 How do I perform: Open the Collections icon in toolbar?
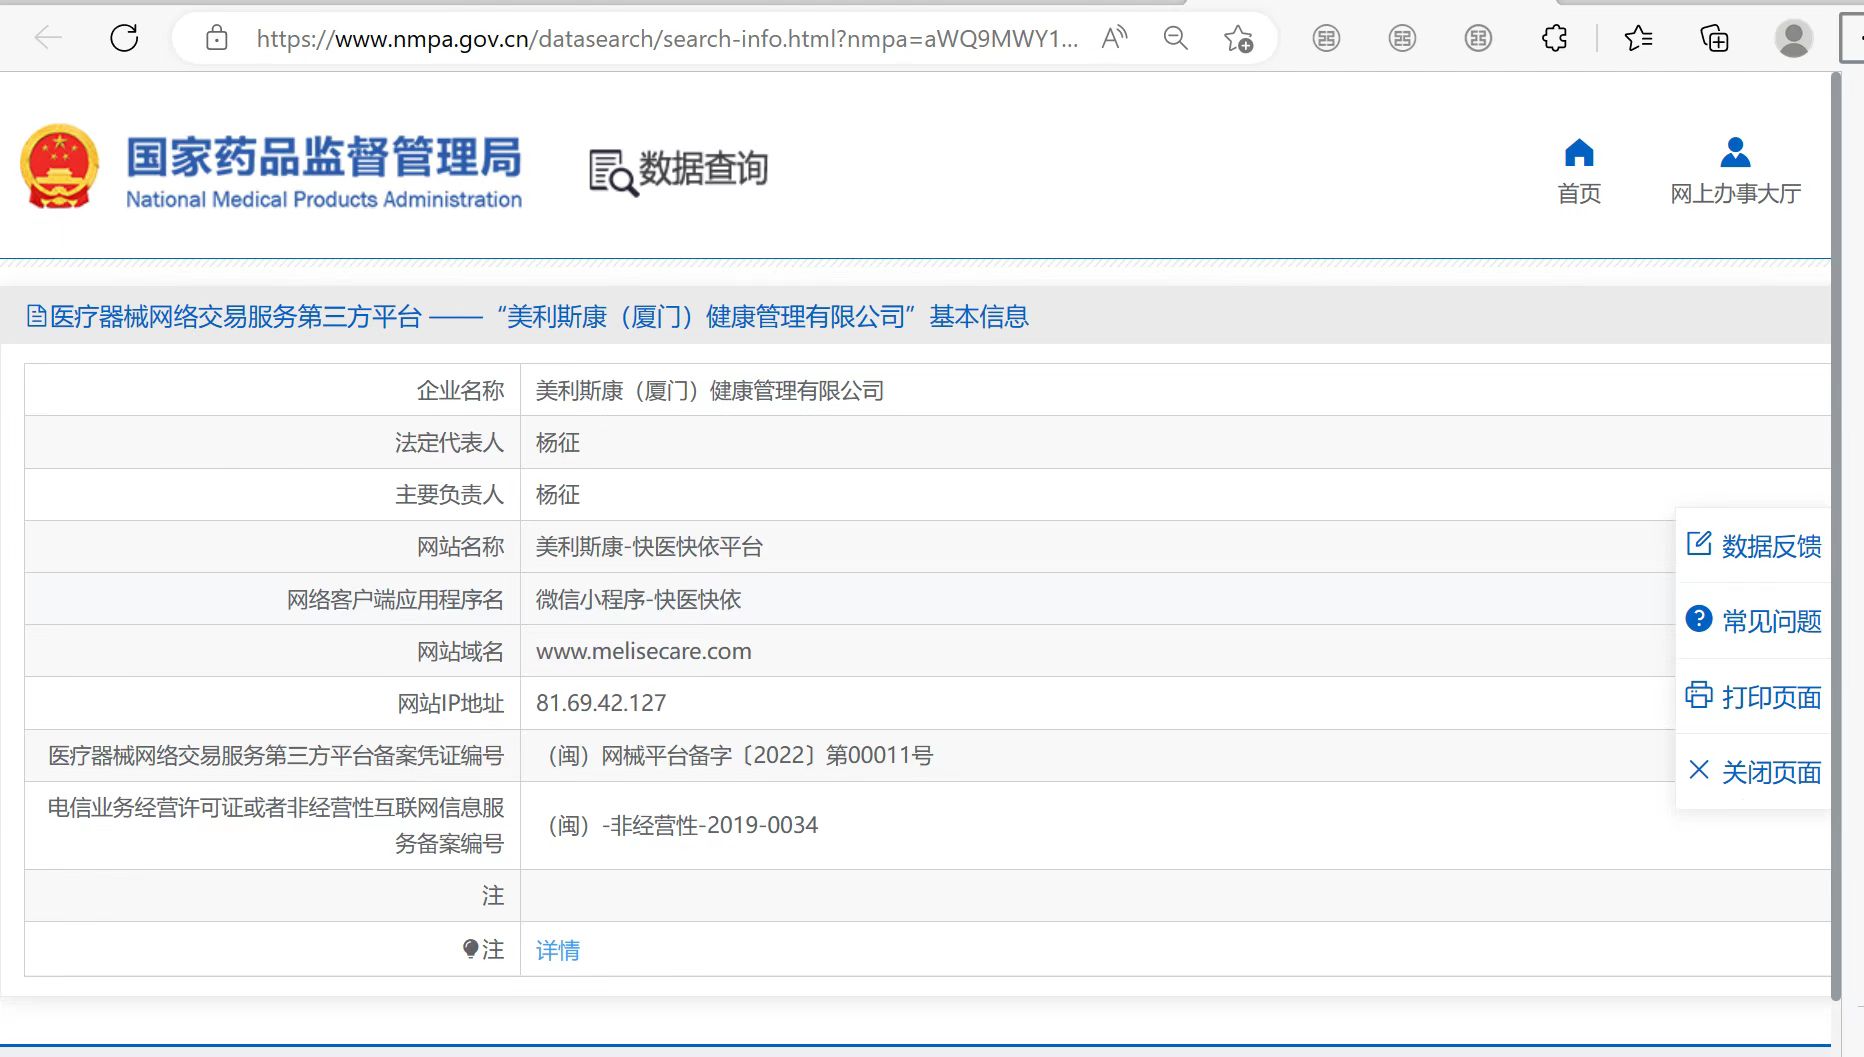point(1714,38)
